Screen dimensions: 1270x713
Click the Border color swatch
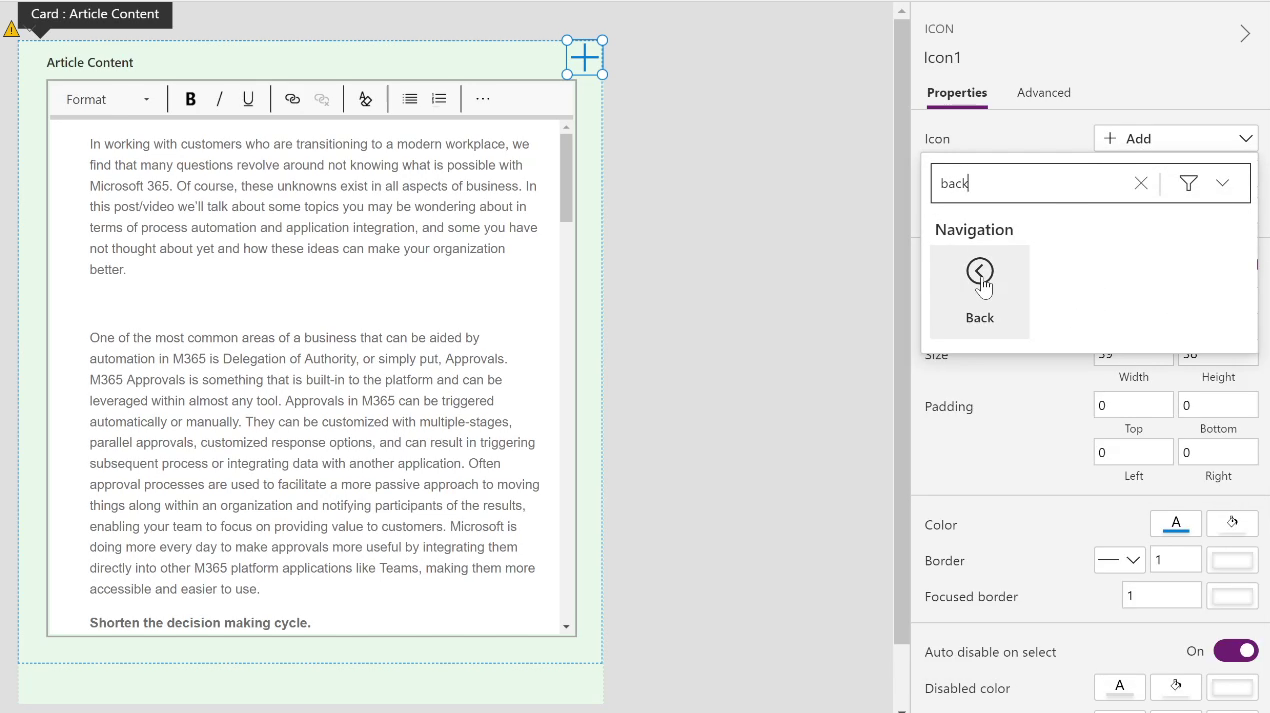point(1233,560)
